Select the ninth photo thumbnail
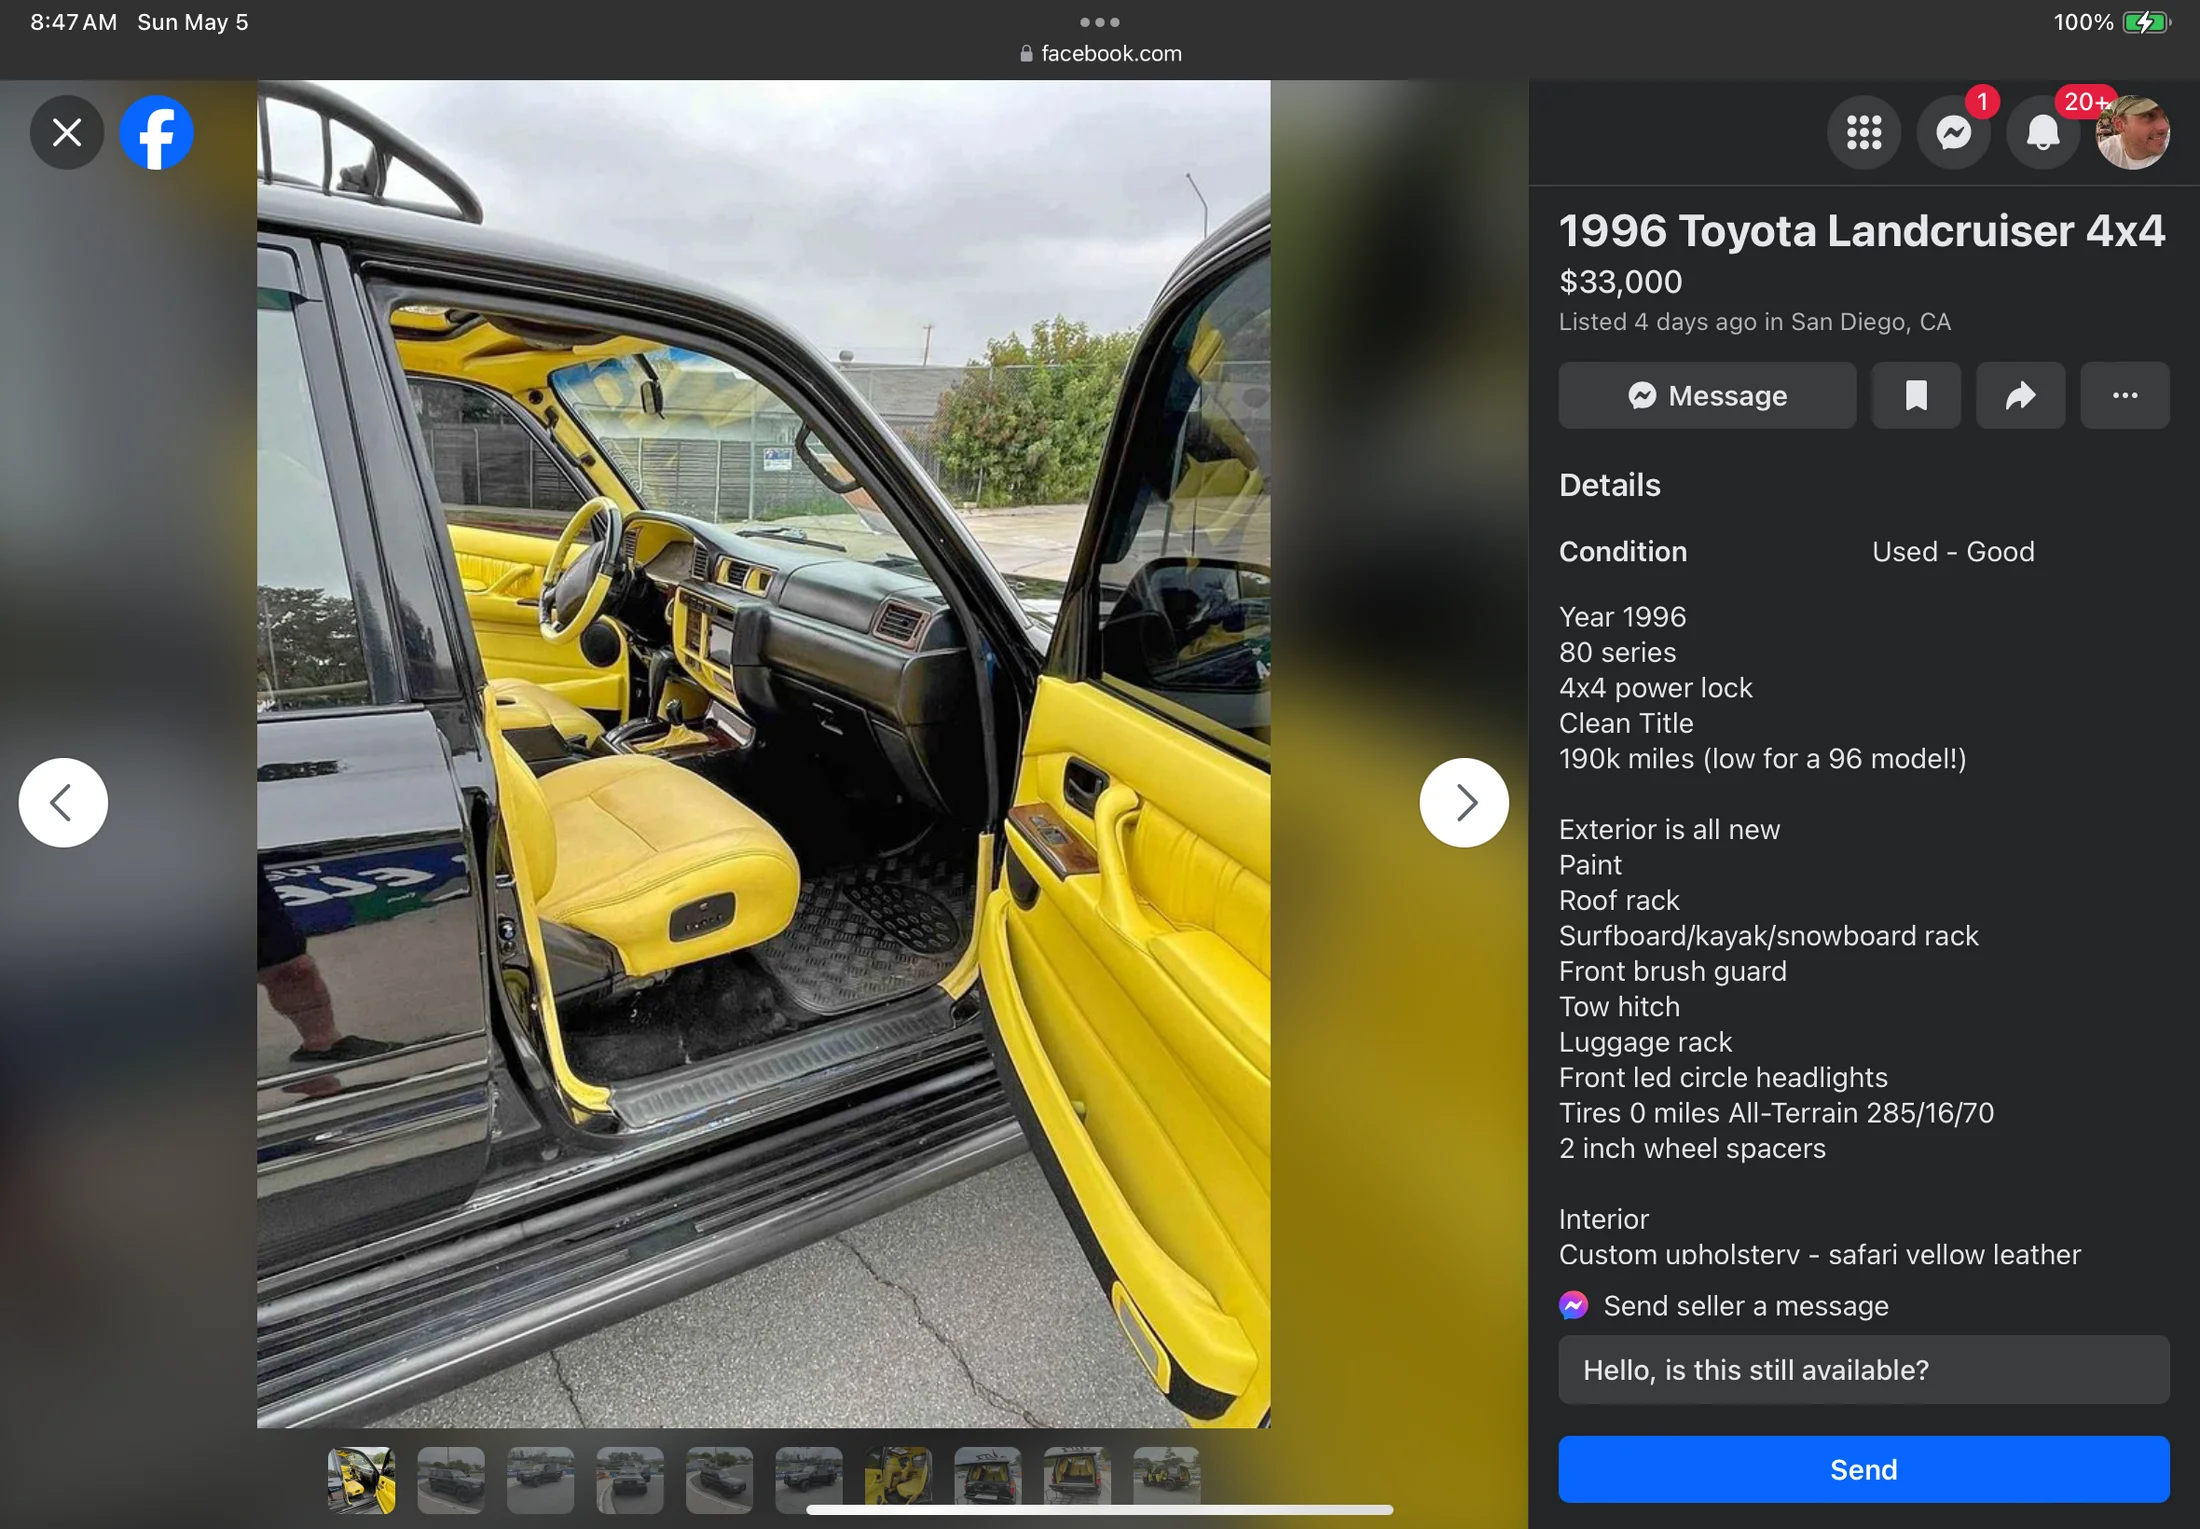 point(1077,1480)
